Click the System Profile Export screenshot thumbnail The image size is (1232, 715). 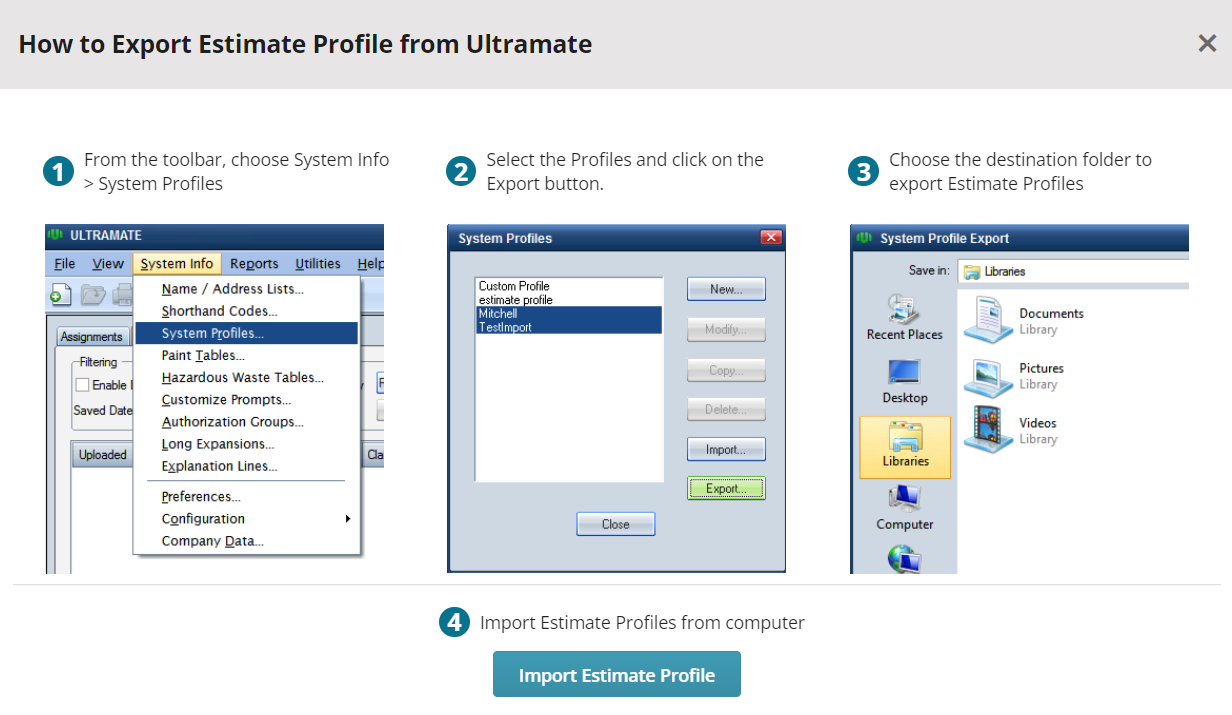(1020, 399)
